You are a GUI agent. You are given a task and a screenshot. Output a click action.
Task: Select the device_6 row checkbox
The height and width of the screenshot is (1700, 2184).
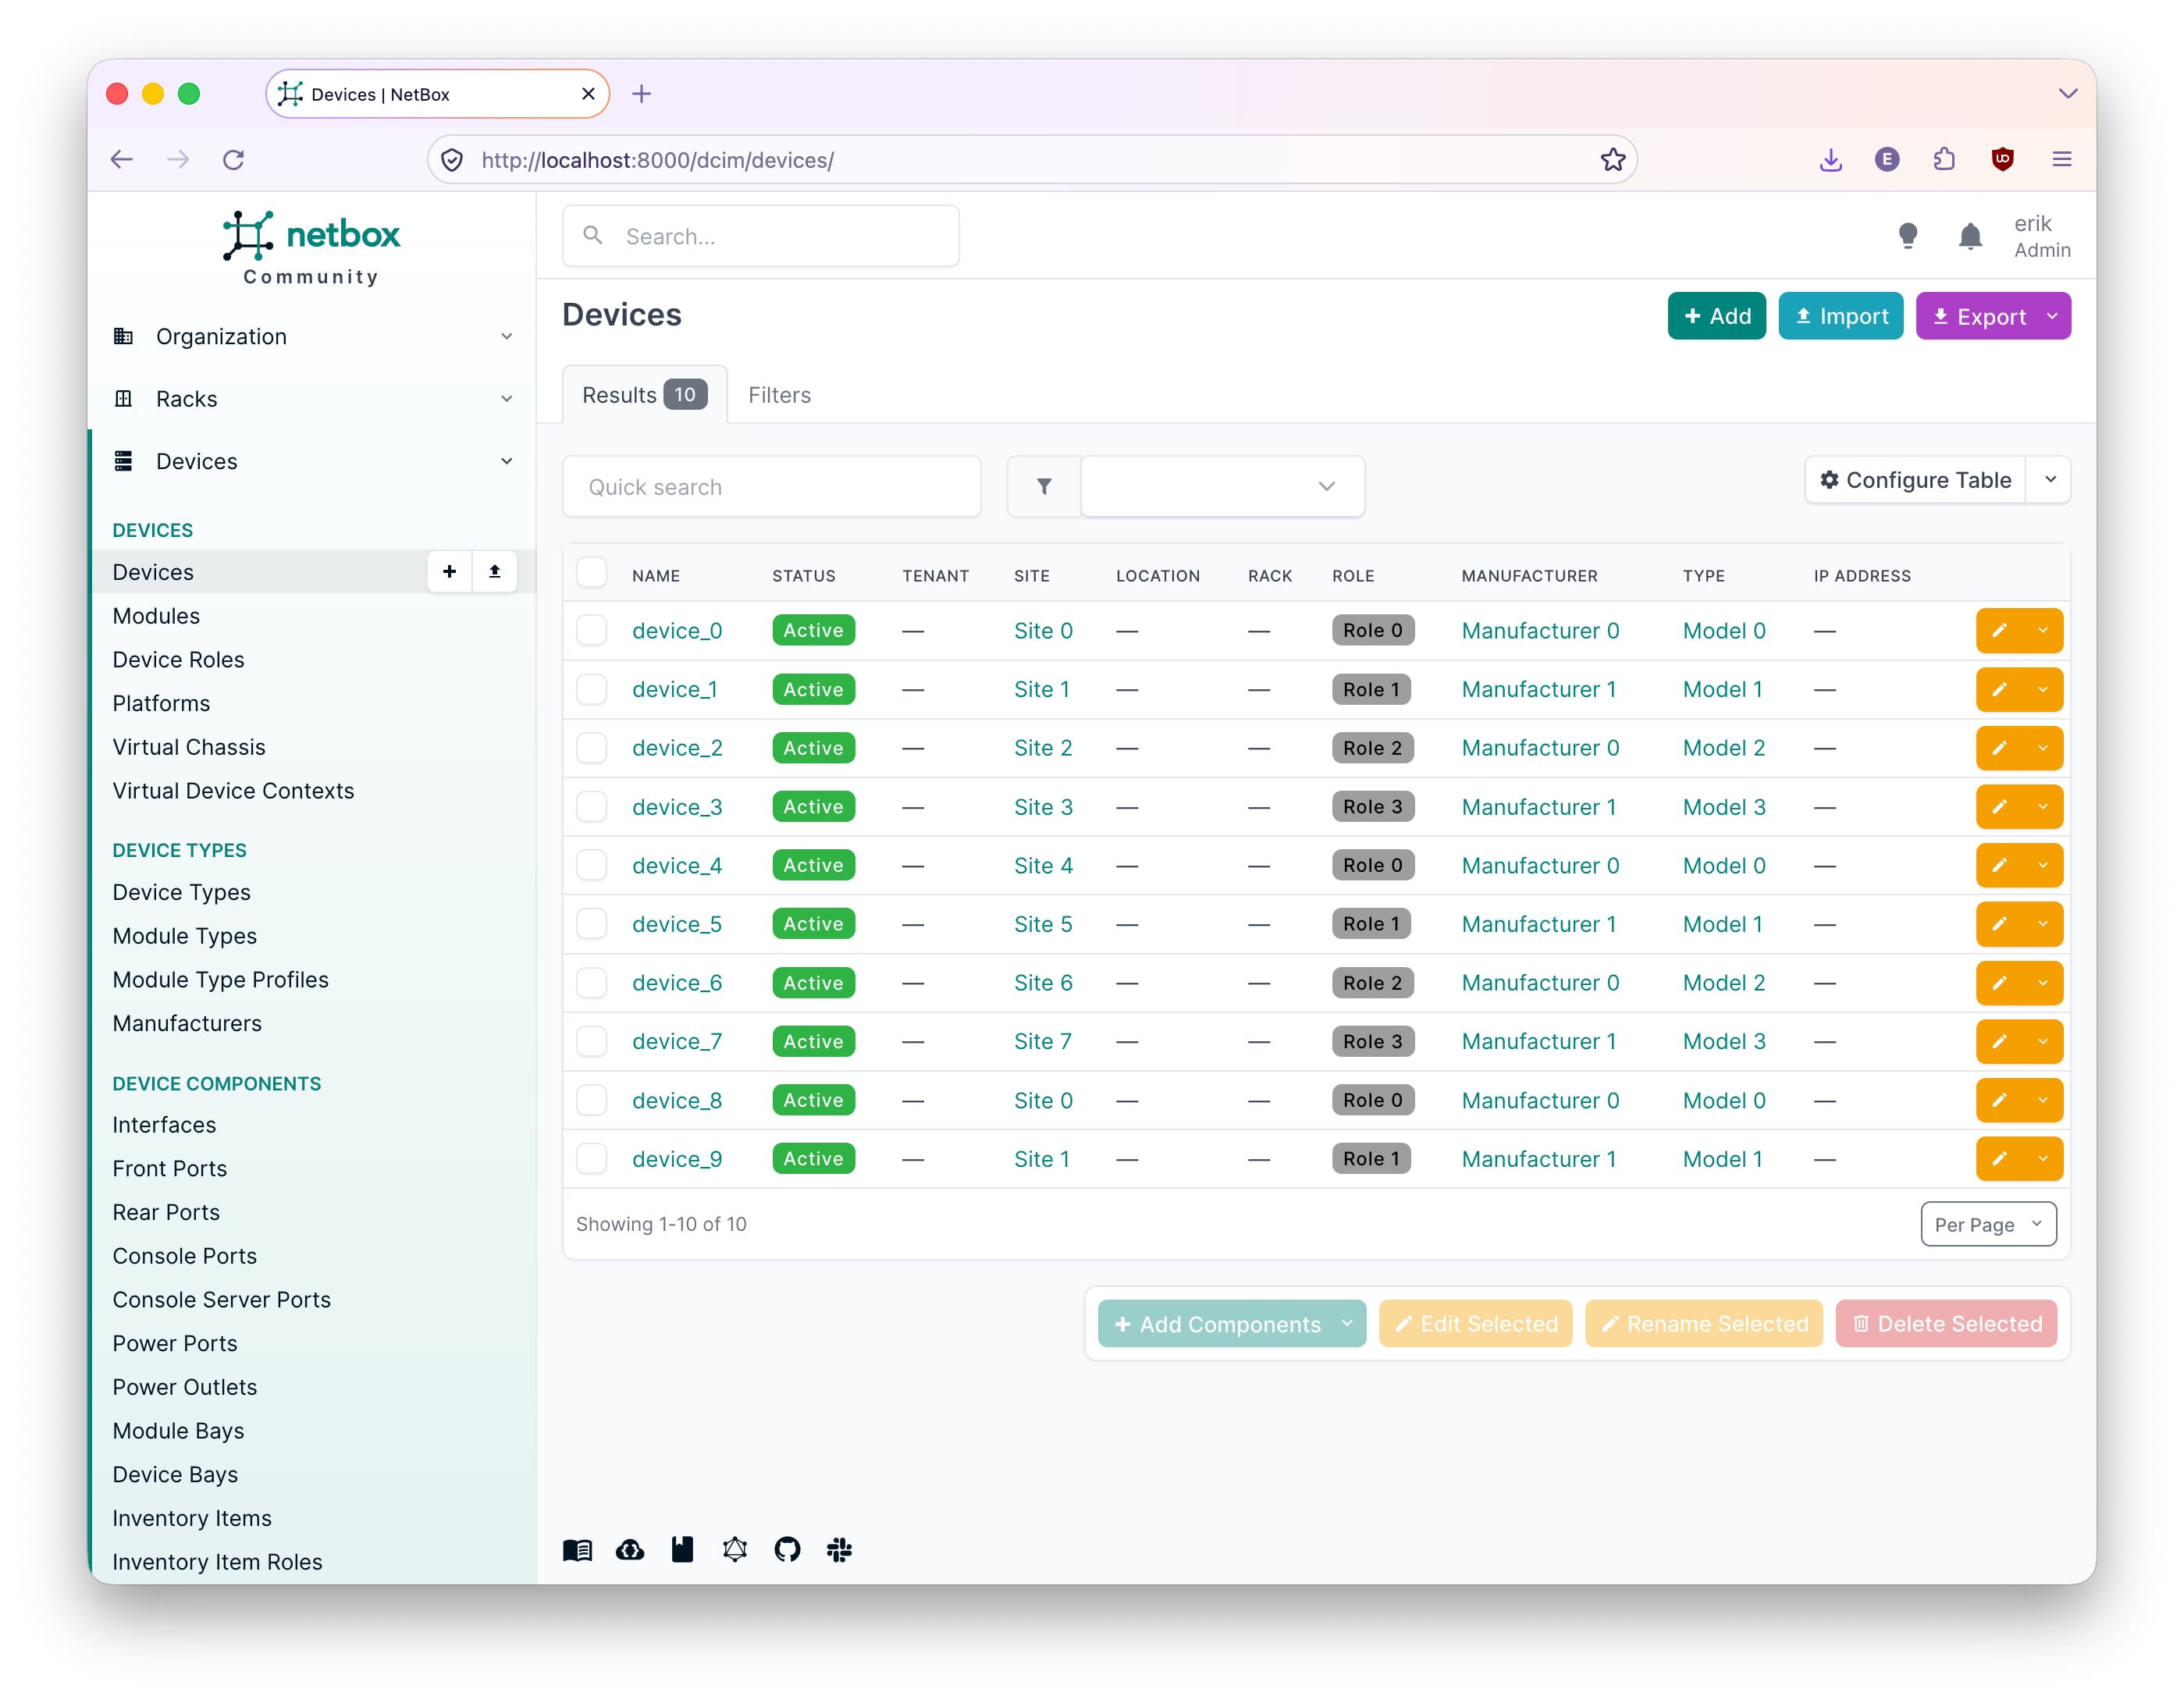[x=592, y=983]
